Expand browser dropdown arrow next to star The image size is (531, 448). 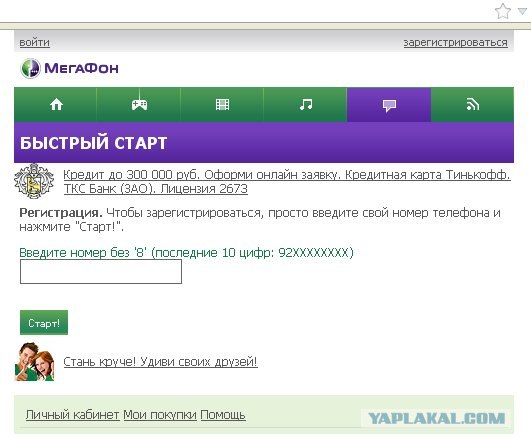522,12
